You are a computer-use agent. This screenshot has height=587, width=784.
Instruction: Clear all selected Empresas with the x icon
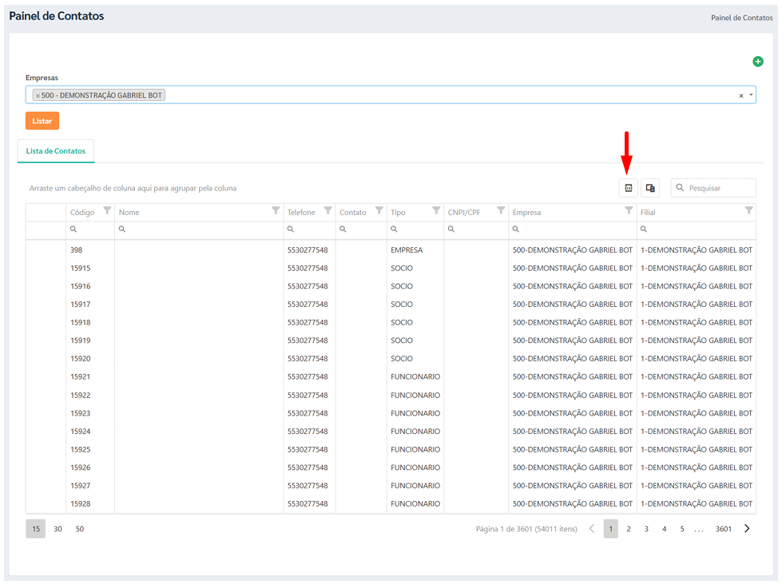click(x=741, y=96)
